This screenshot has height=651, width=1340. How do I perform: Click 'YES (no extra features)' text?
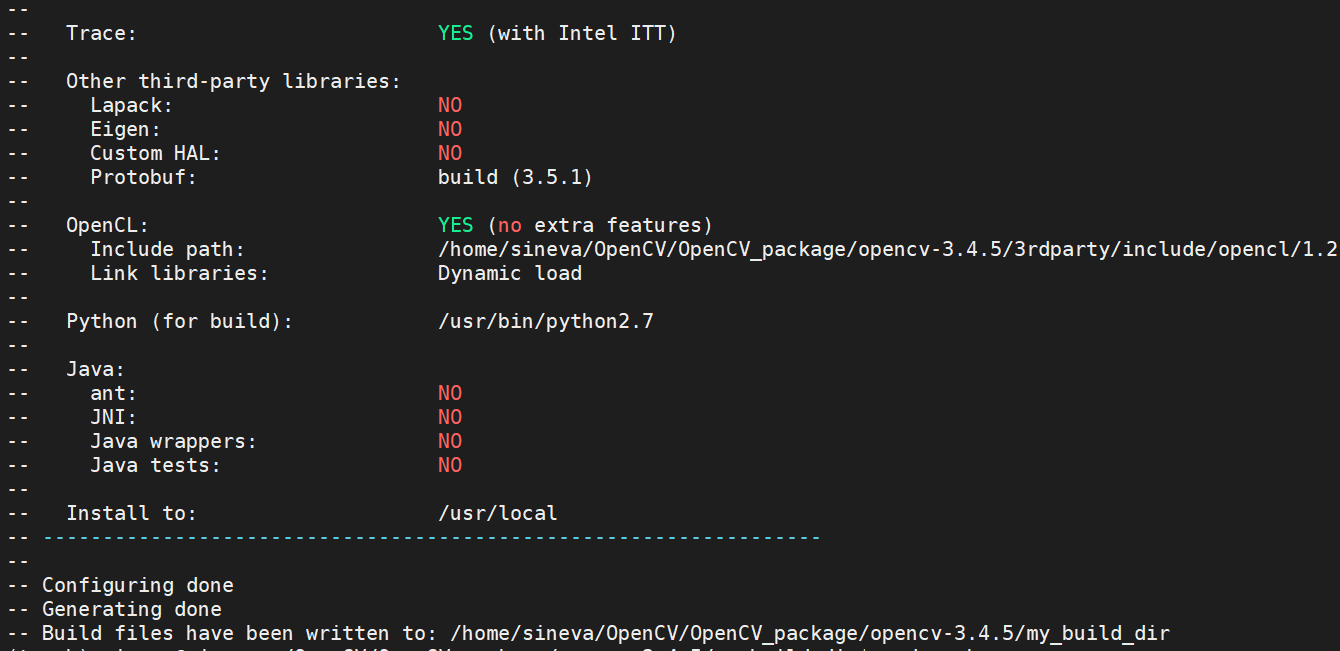pos(575,225)
